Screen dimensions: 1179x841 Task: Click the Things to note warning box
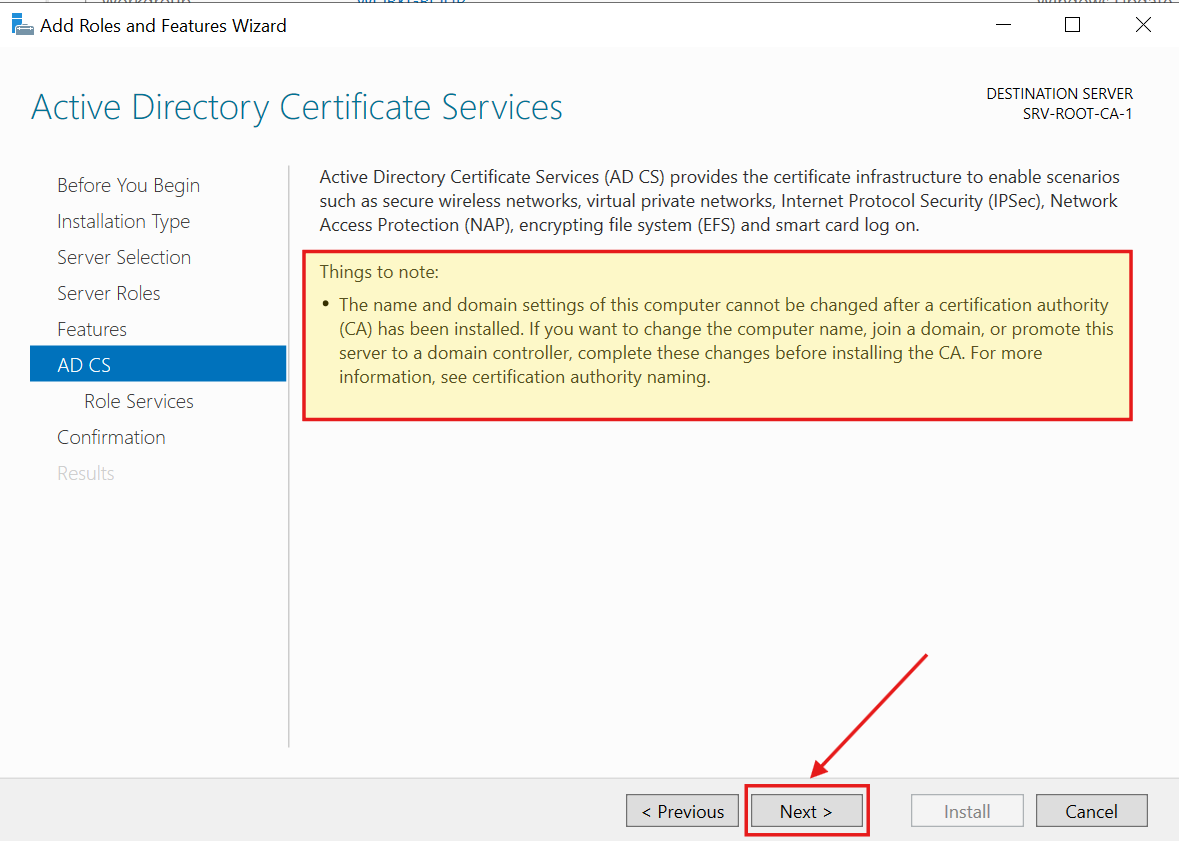click(716, 335)
